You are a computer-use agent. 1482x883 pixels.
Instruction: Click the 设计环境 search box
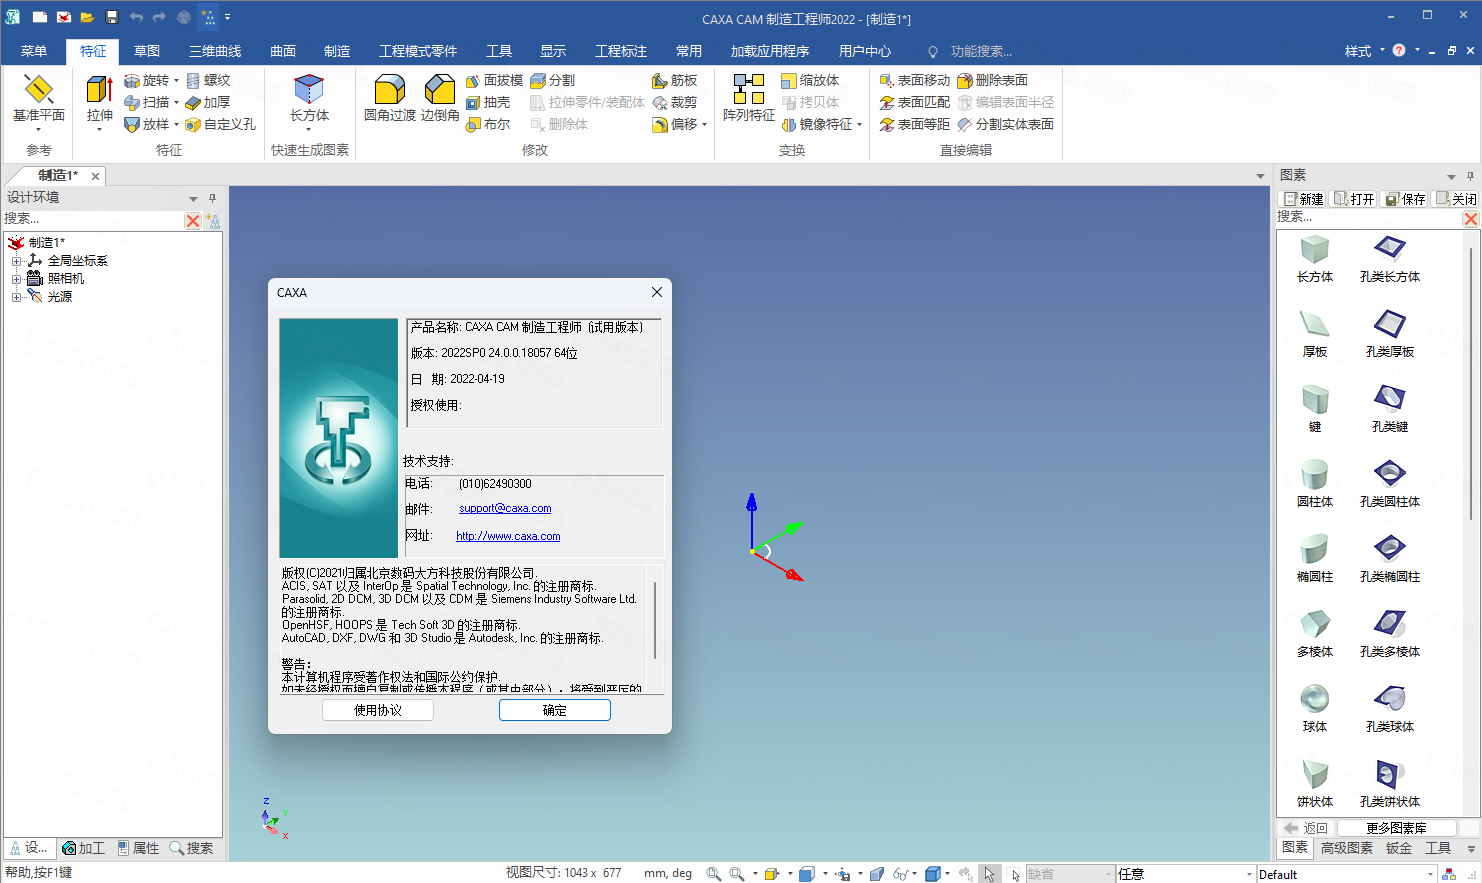92,219
